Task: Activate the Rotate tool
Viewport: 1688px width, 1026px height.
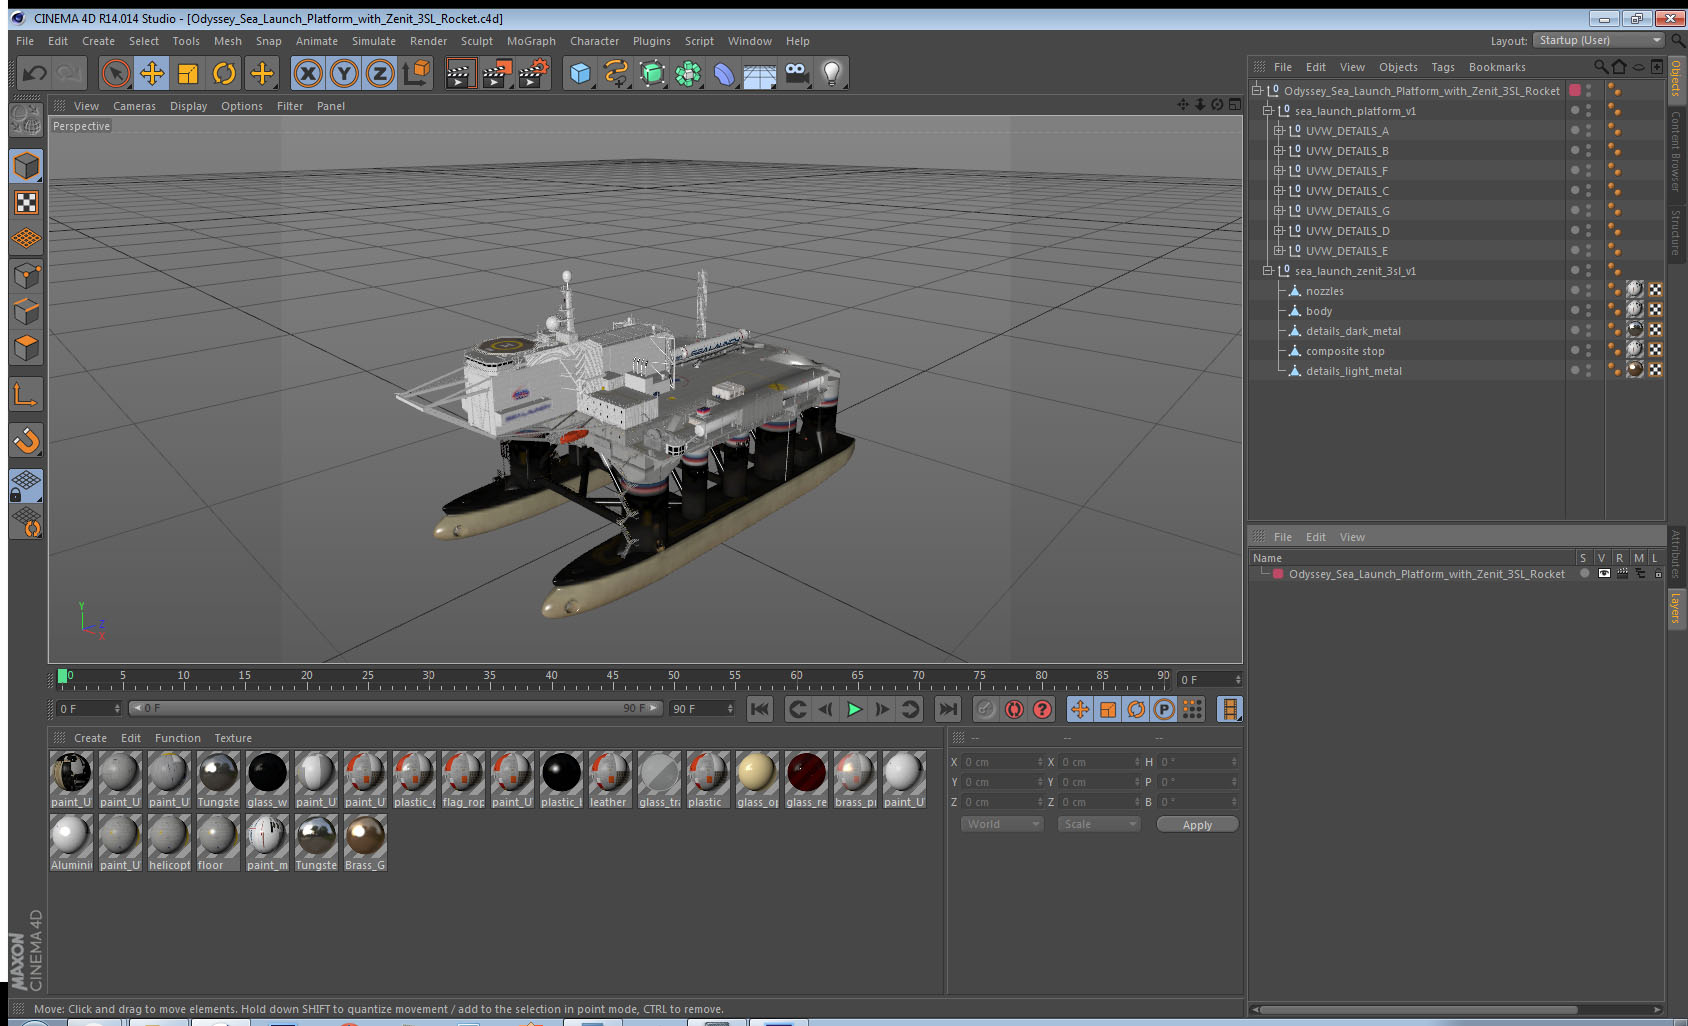Action: (x=225, y=73)
